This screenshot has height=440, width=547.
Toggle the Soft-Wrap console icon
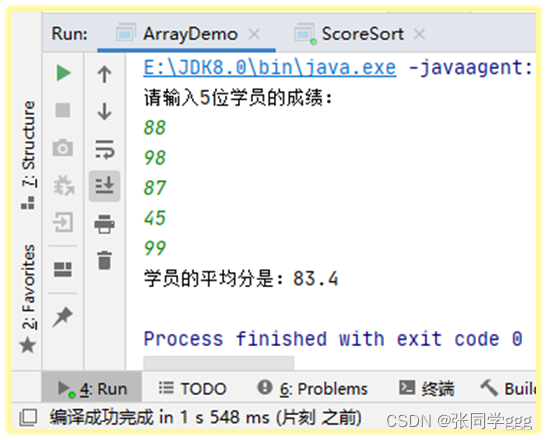click(x=104, y=149)
